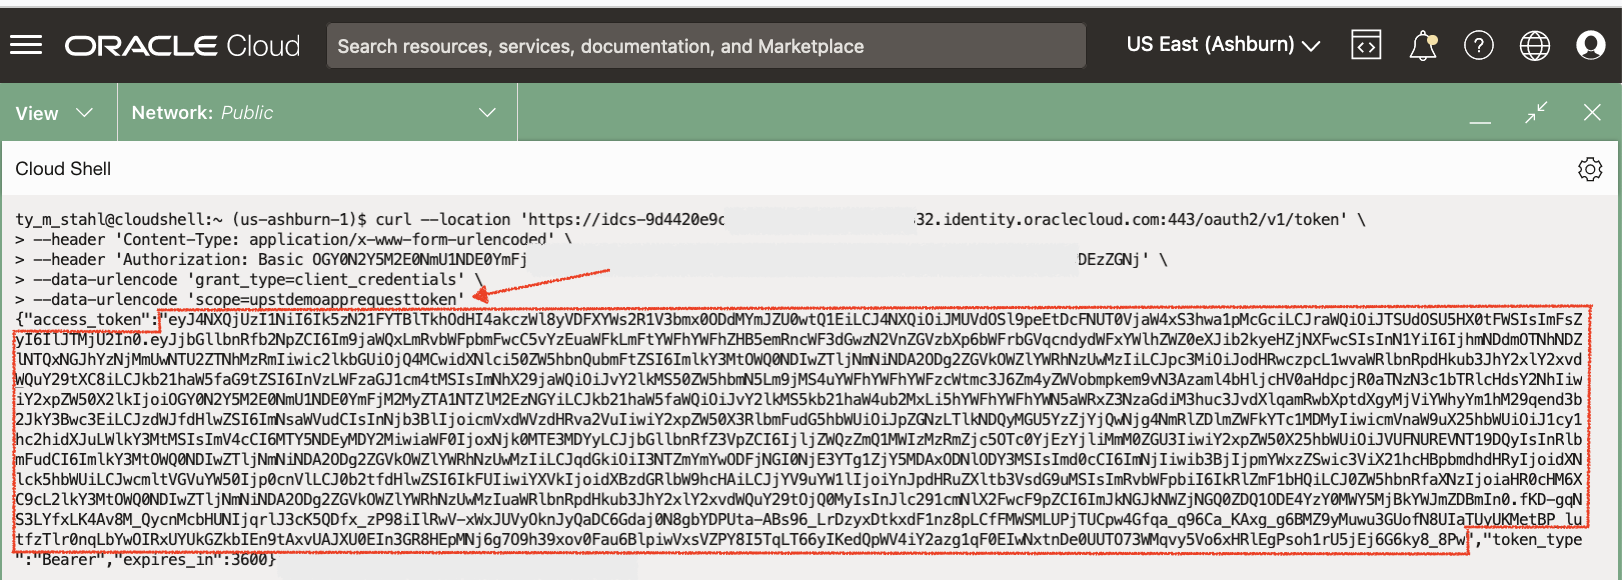
Task: Open Cloud Shell settings gear
Action: (x=1590, y=169)
